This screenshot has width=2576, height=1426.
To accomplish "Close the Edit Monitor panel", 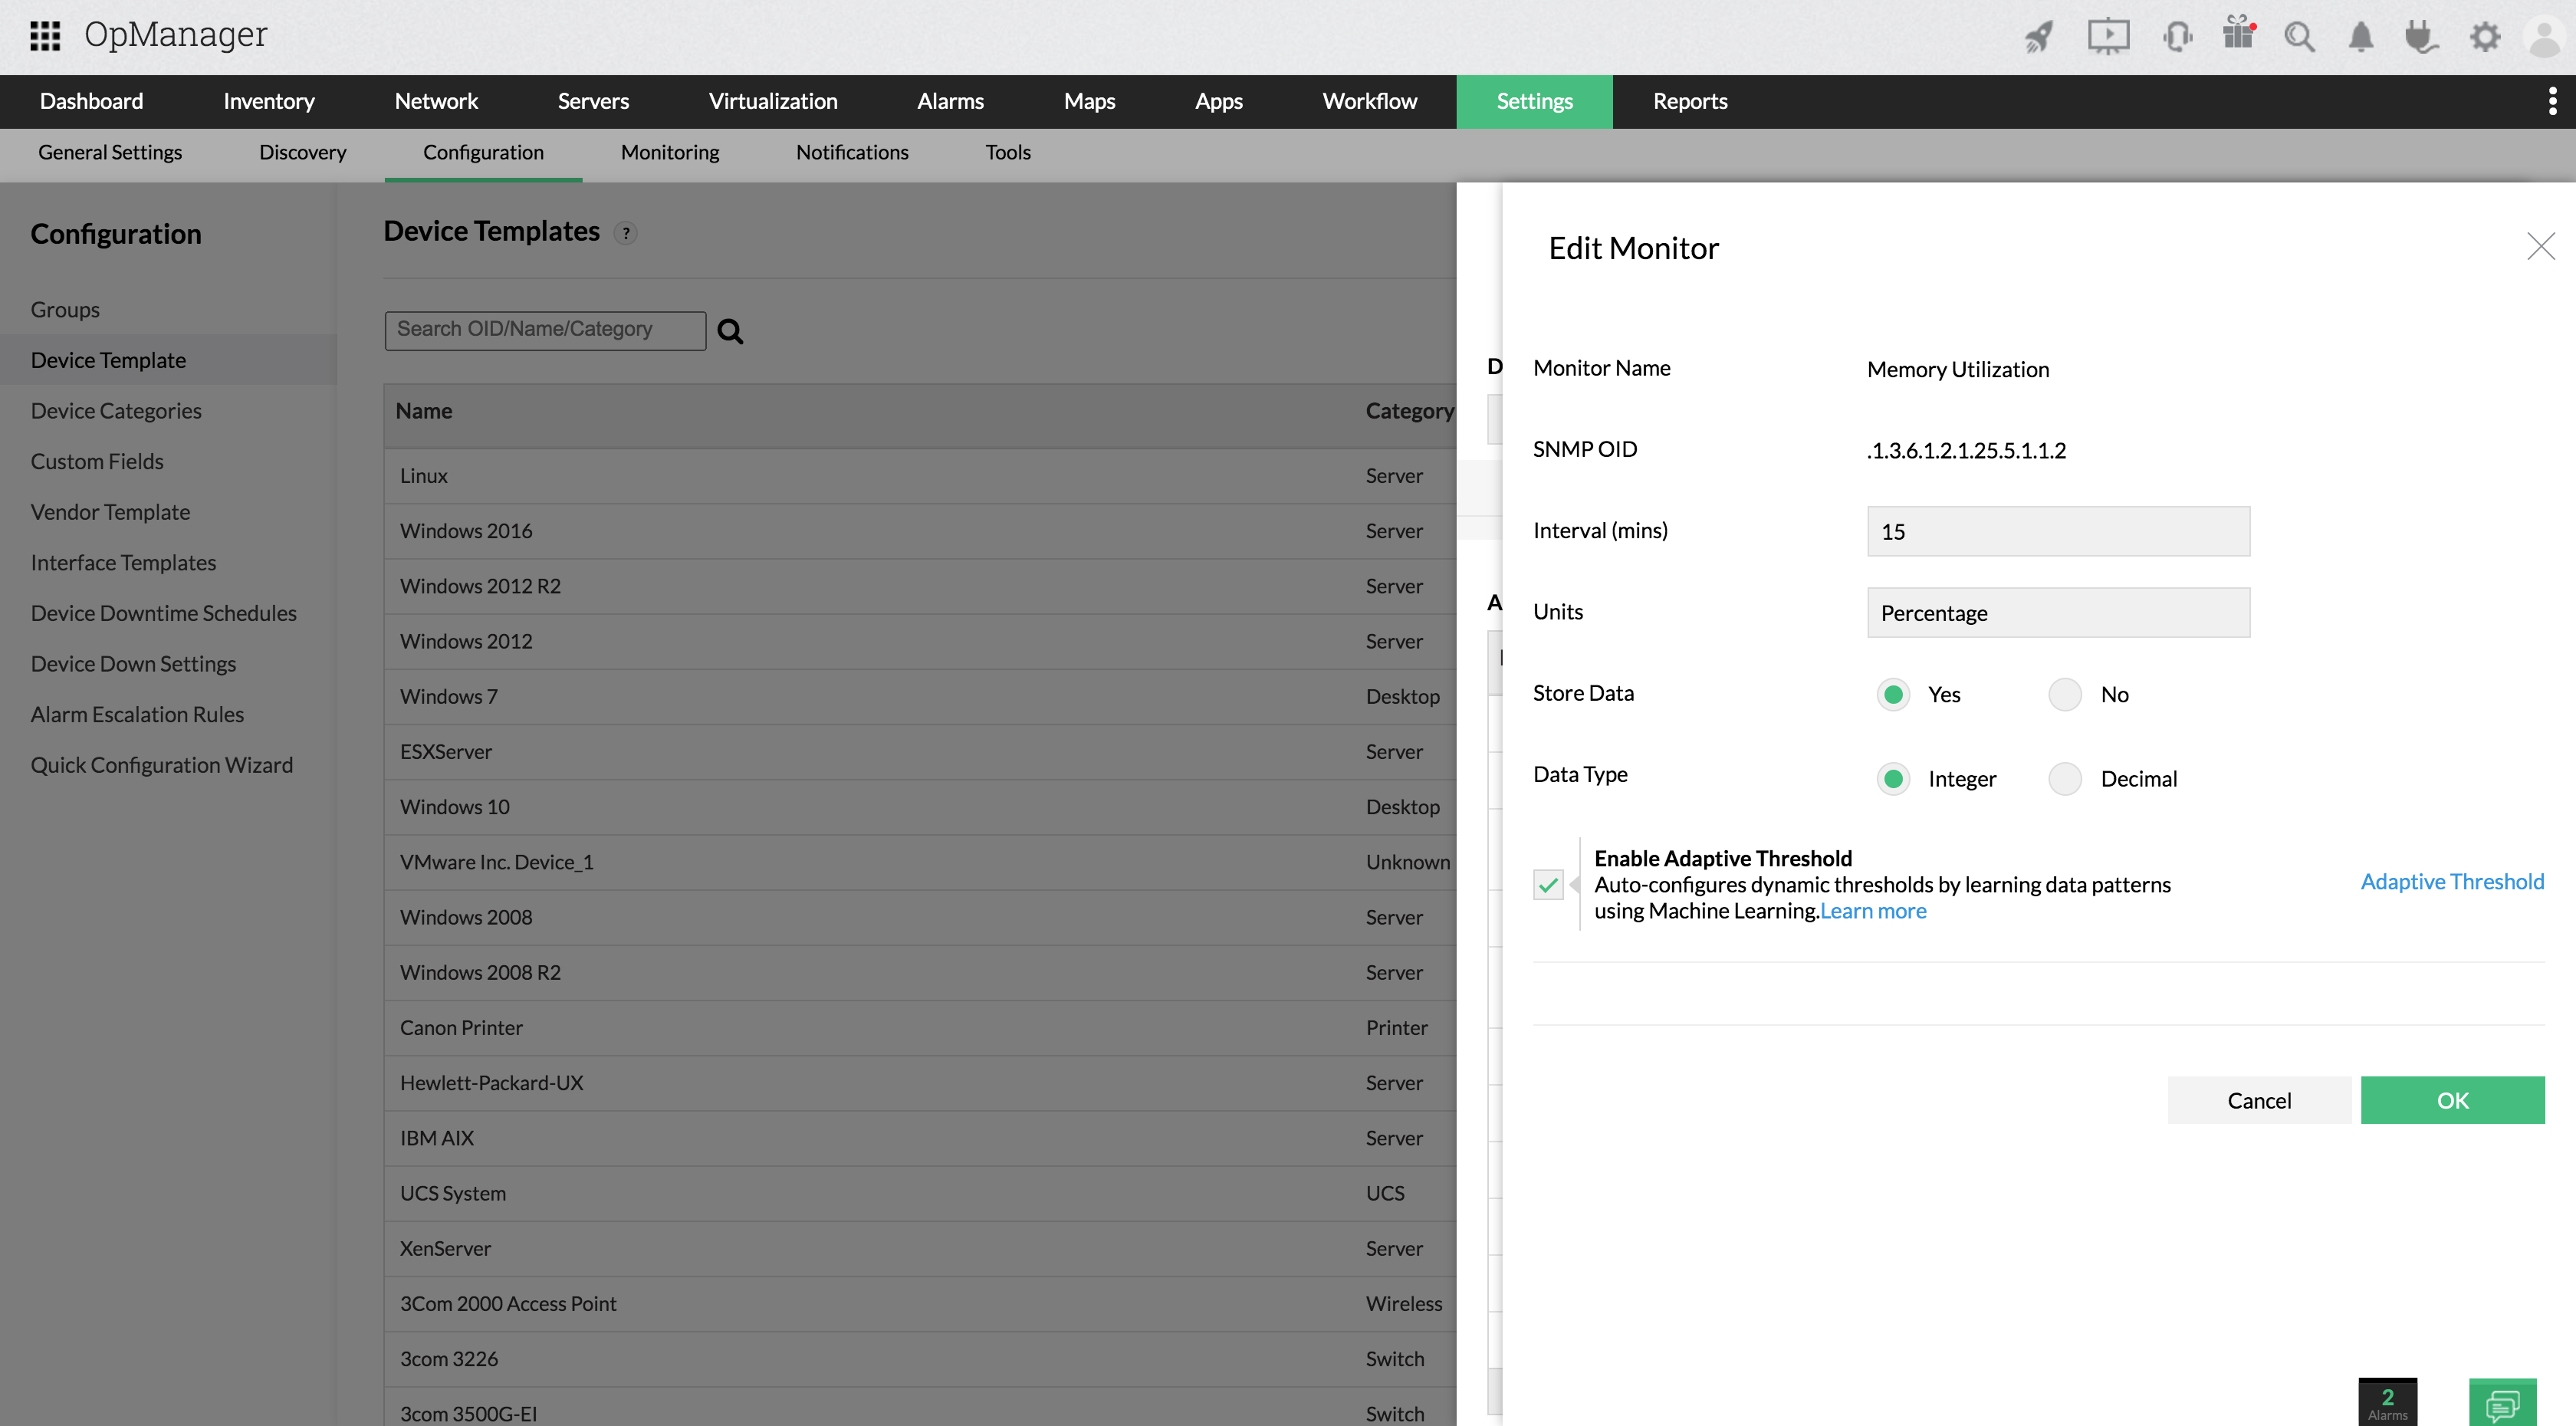I will (x=2540, y=246).
